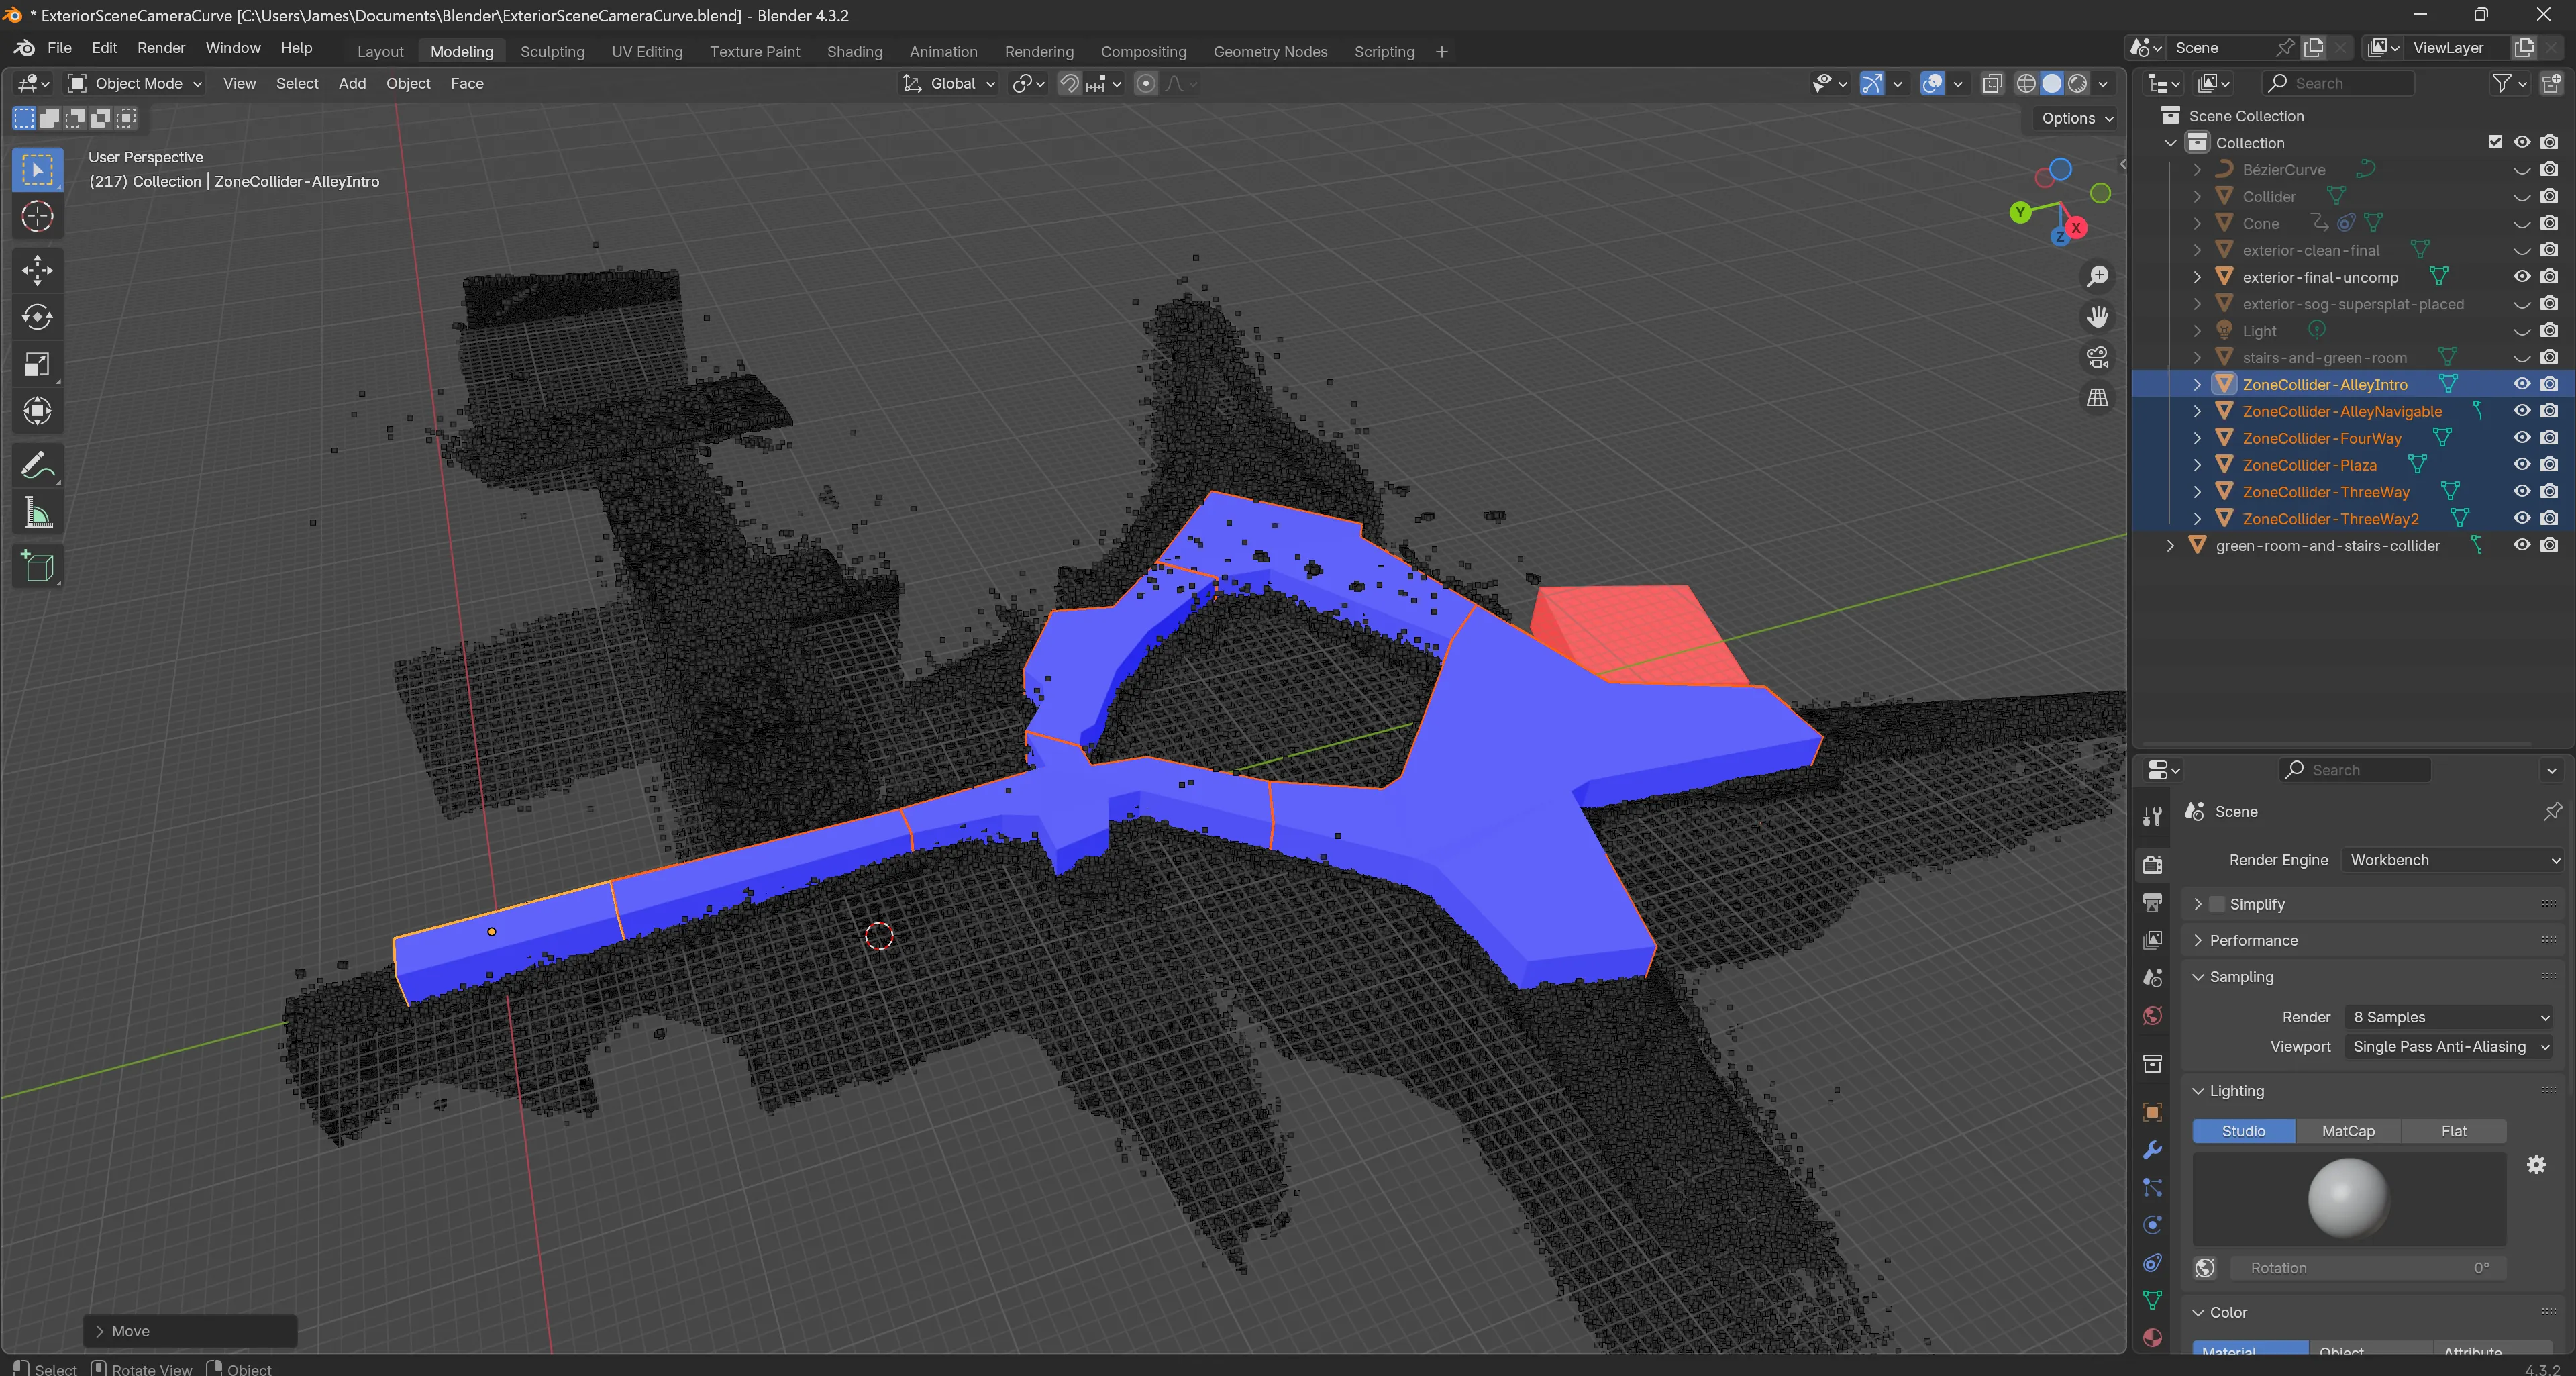The width and height of the screenshot is (2576, 1376).
Task: Toggle camera view in viewport
Action: pyautogui.click(x=2098, y=357)
